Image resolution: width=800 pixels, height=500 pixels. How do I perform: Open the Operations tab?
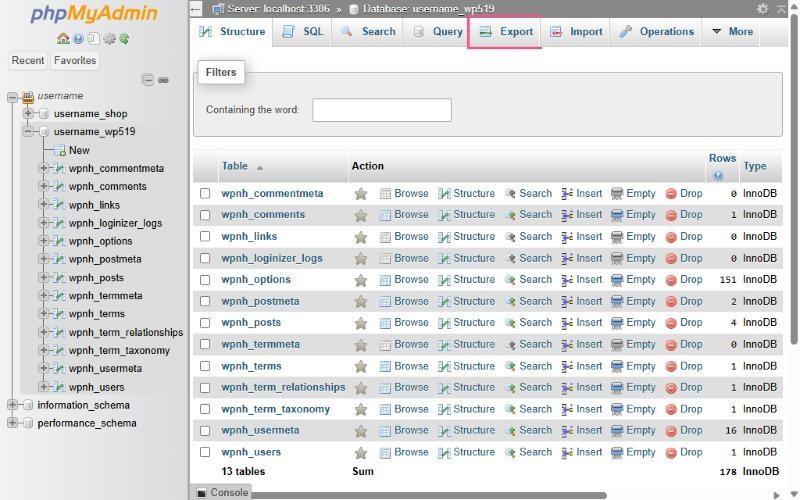coord(656,32)
